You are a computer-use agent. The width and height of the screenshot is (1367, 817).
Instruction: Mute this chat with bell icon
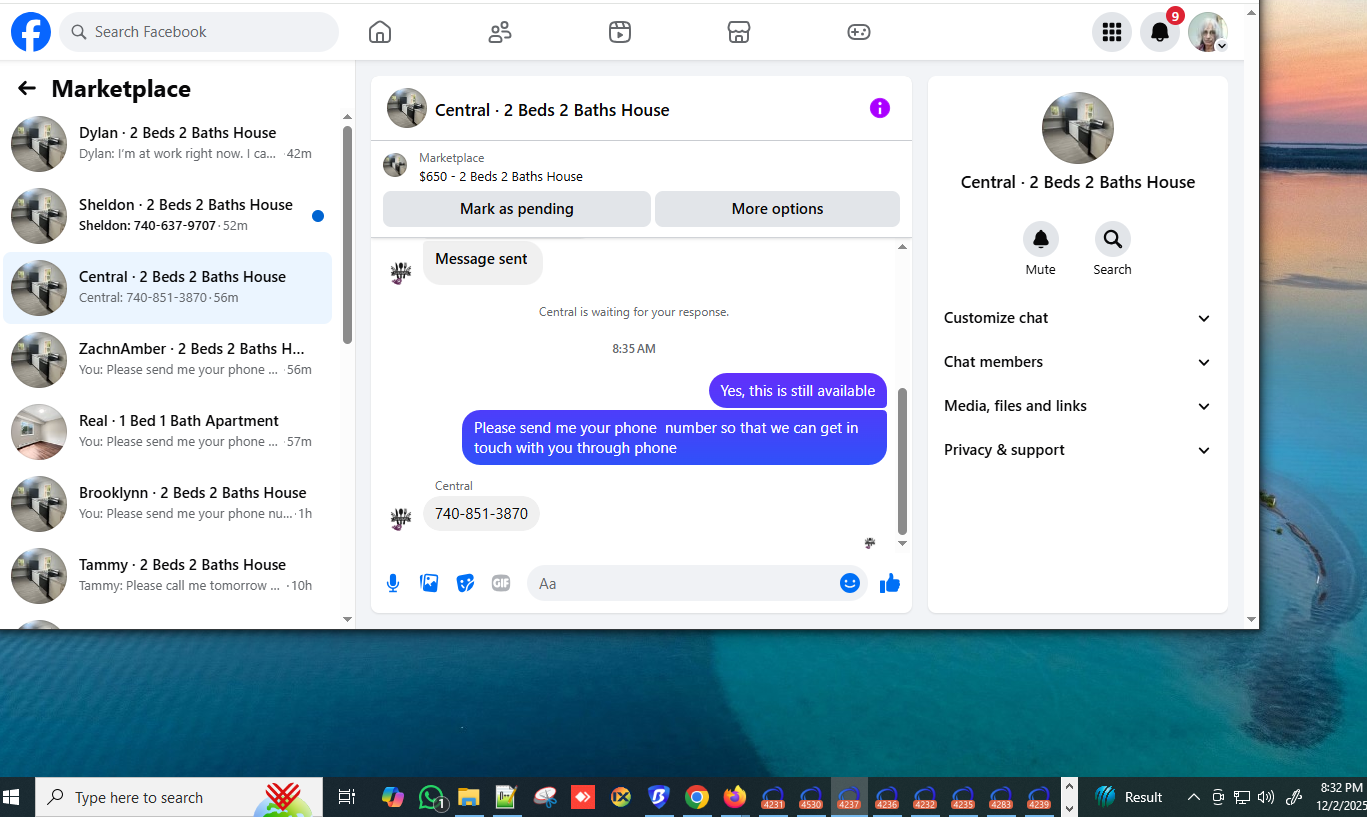pyautogui.click(x=1041, y=239)
